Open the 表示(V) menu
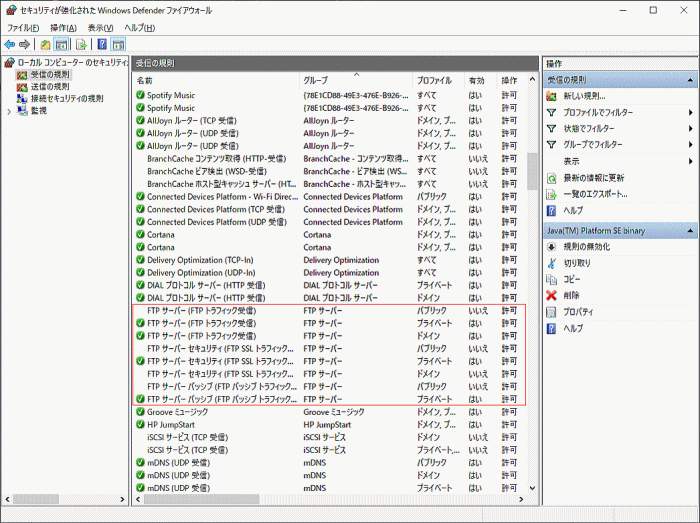 coord(100,28)
